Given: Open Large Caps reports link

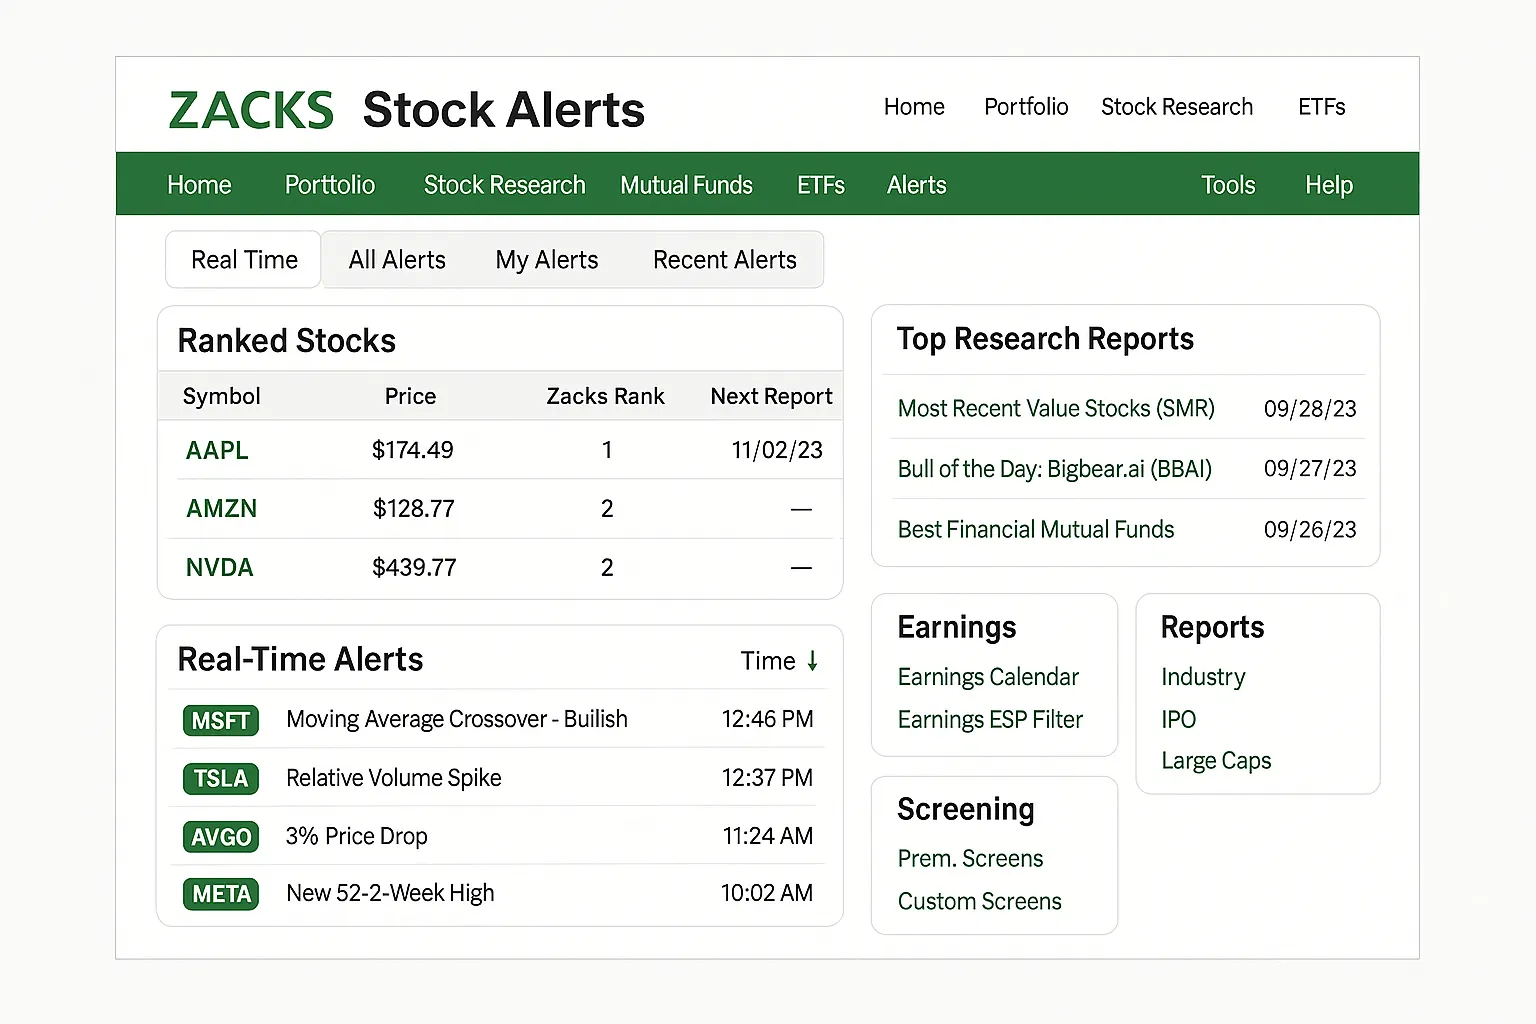Looking at the screenshot, I should [x=1216, y=761].
